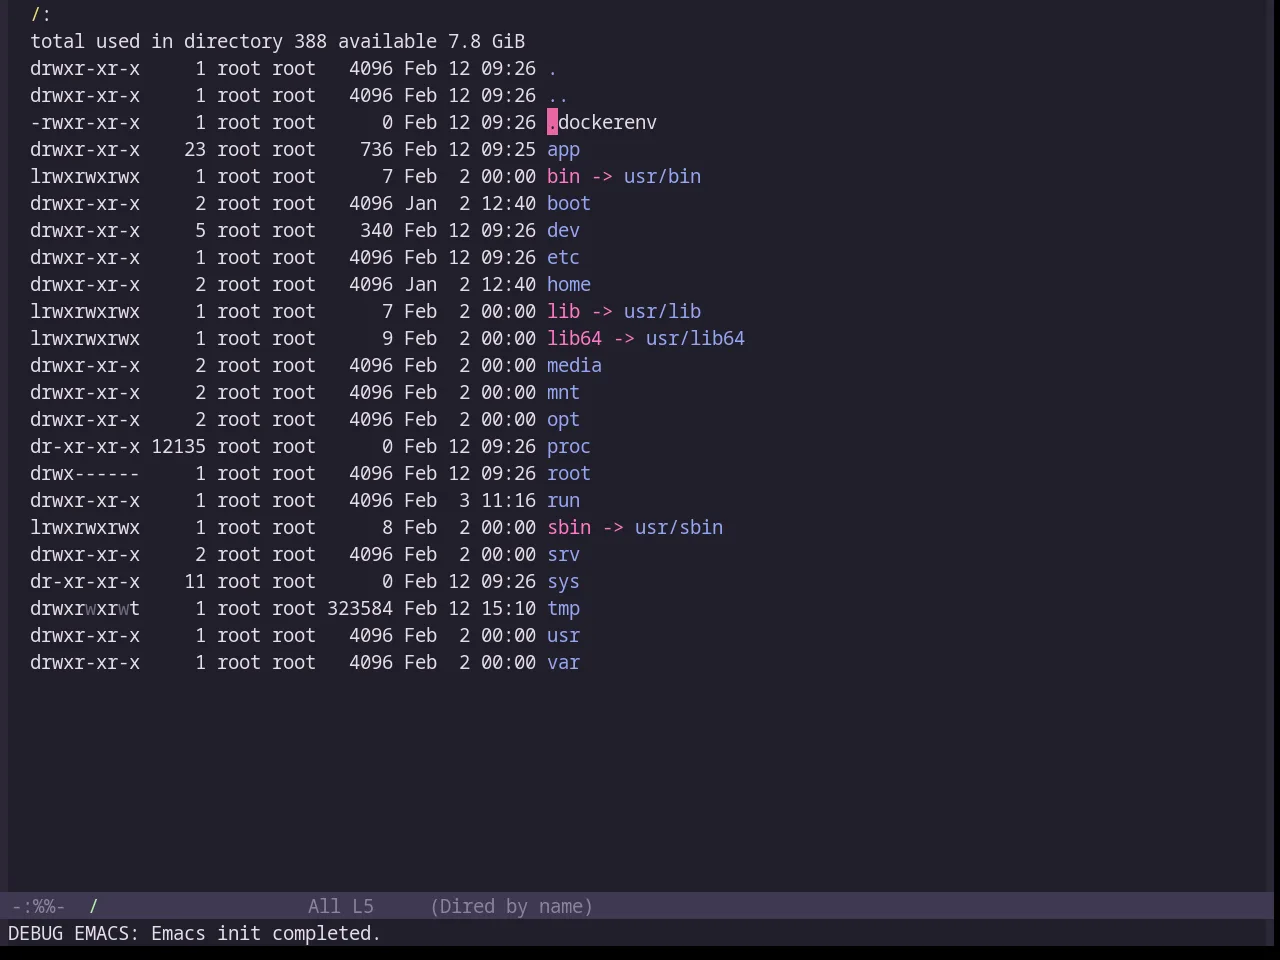
Task: Click the 15:10 time in tmp row
Action: click(x=508, y=609)
